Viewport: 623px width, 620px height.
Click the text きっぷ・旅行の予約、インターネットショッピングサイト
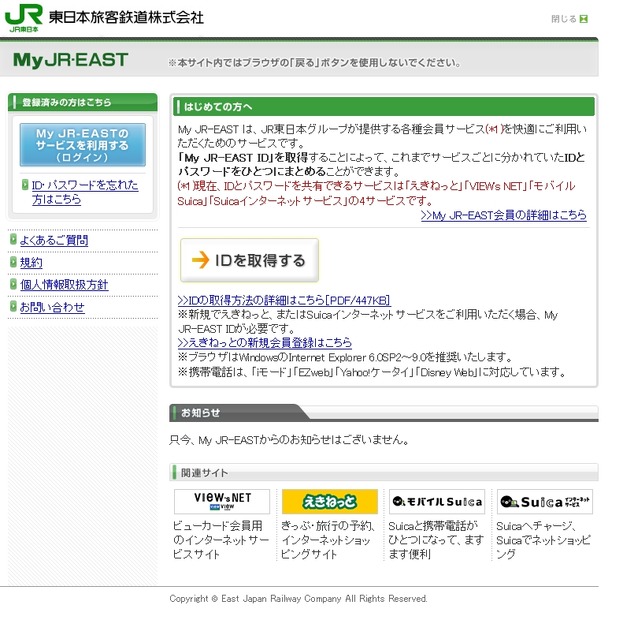(x=328, y=540)
